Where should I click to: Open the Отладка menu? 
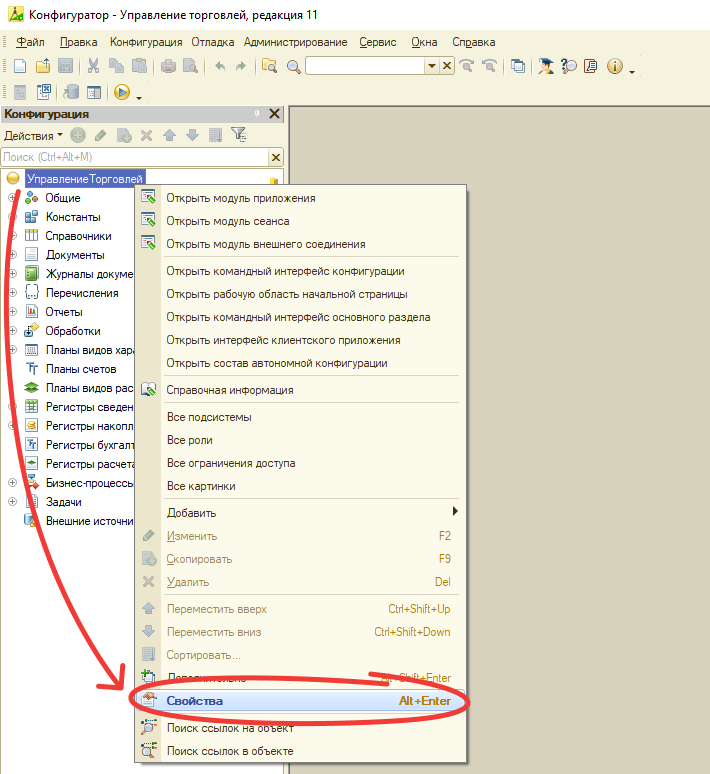click(213, 42)
